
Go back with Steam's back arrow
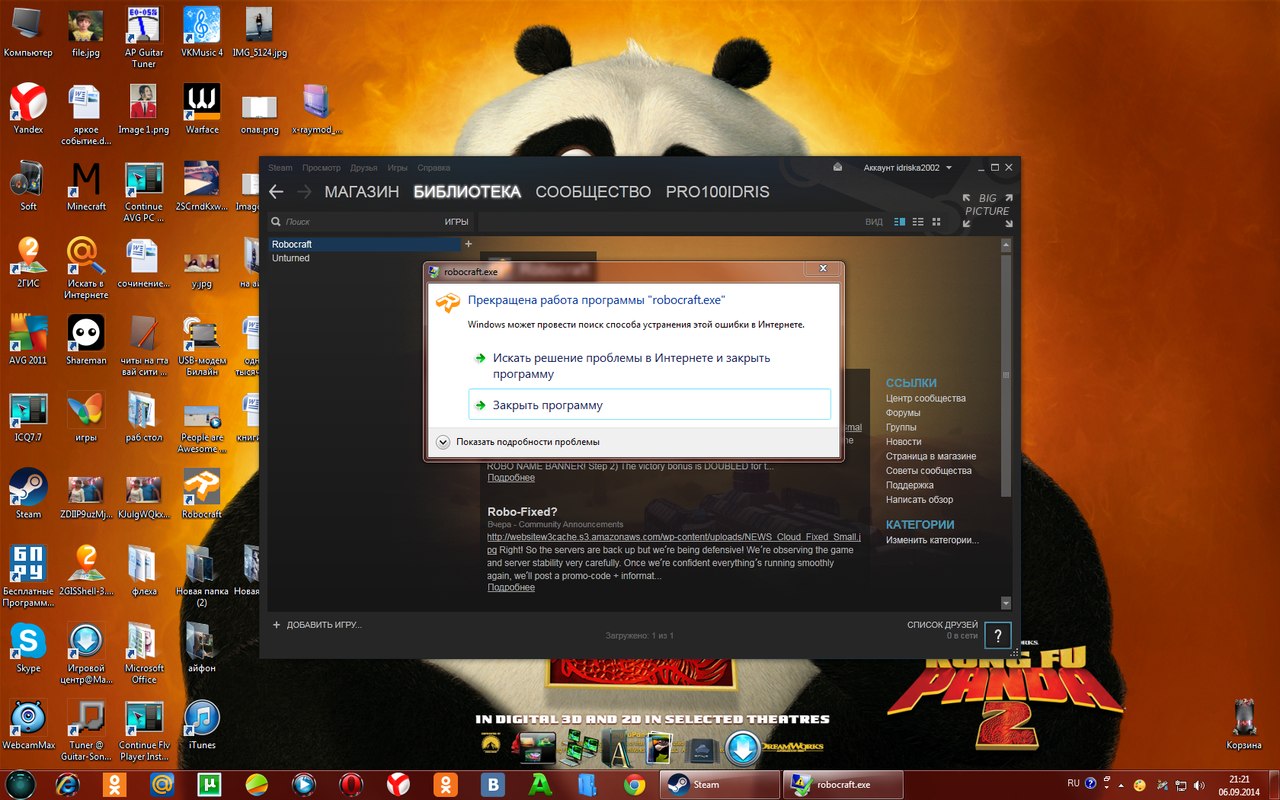[277, 192]
